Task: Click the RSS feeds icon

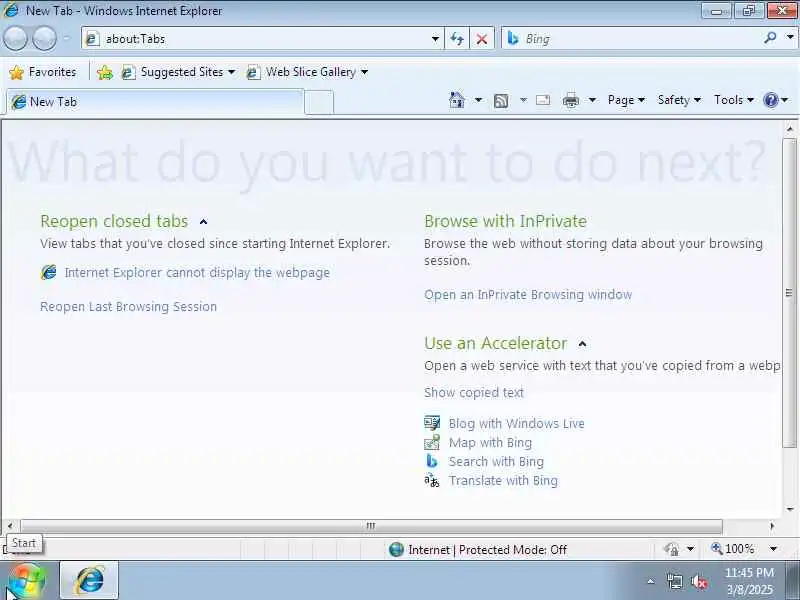Action: click(x=501, y=101)
